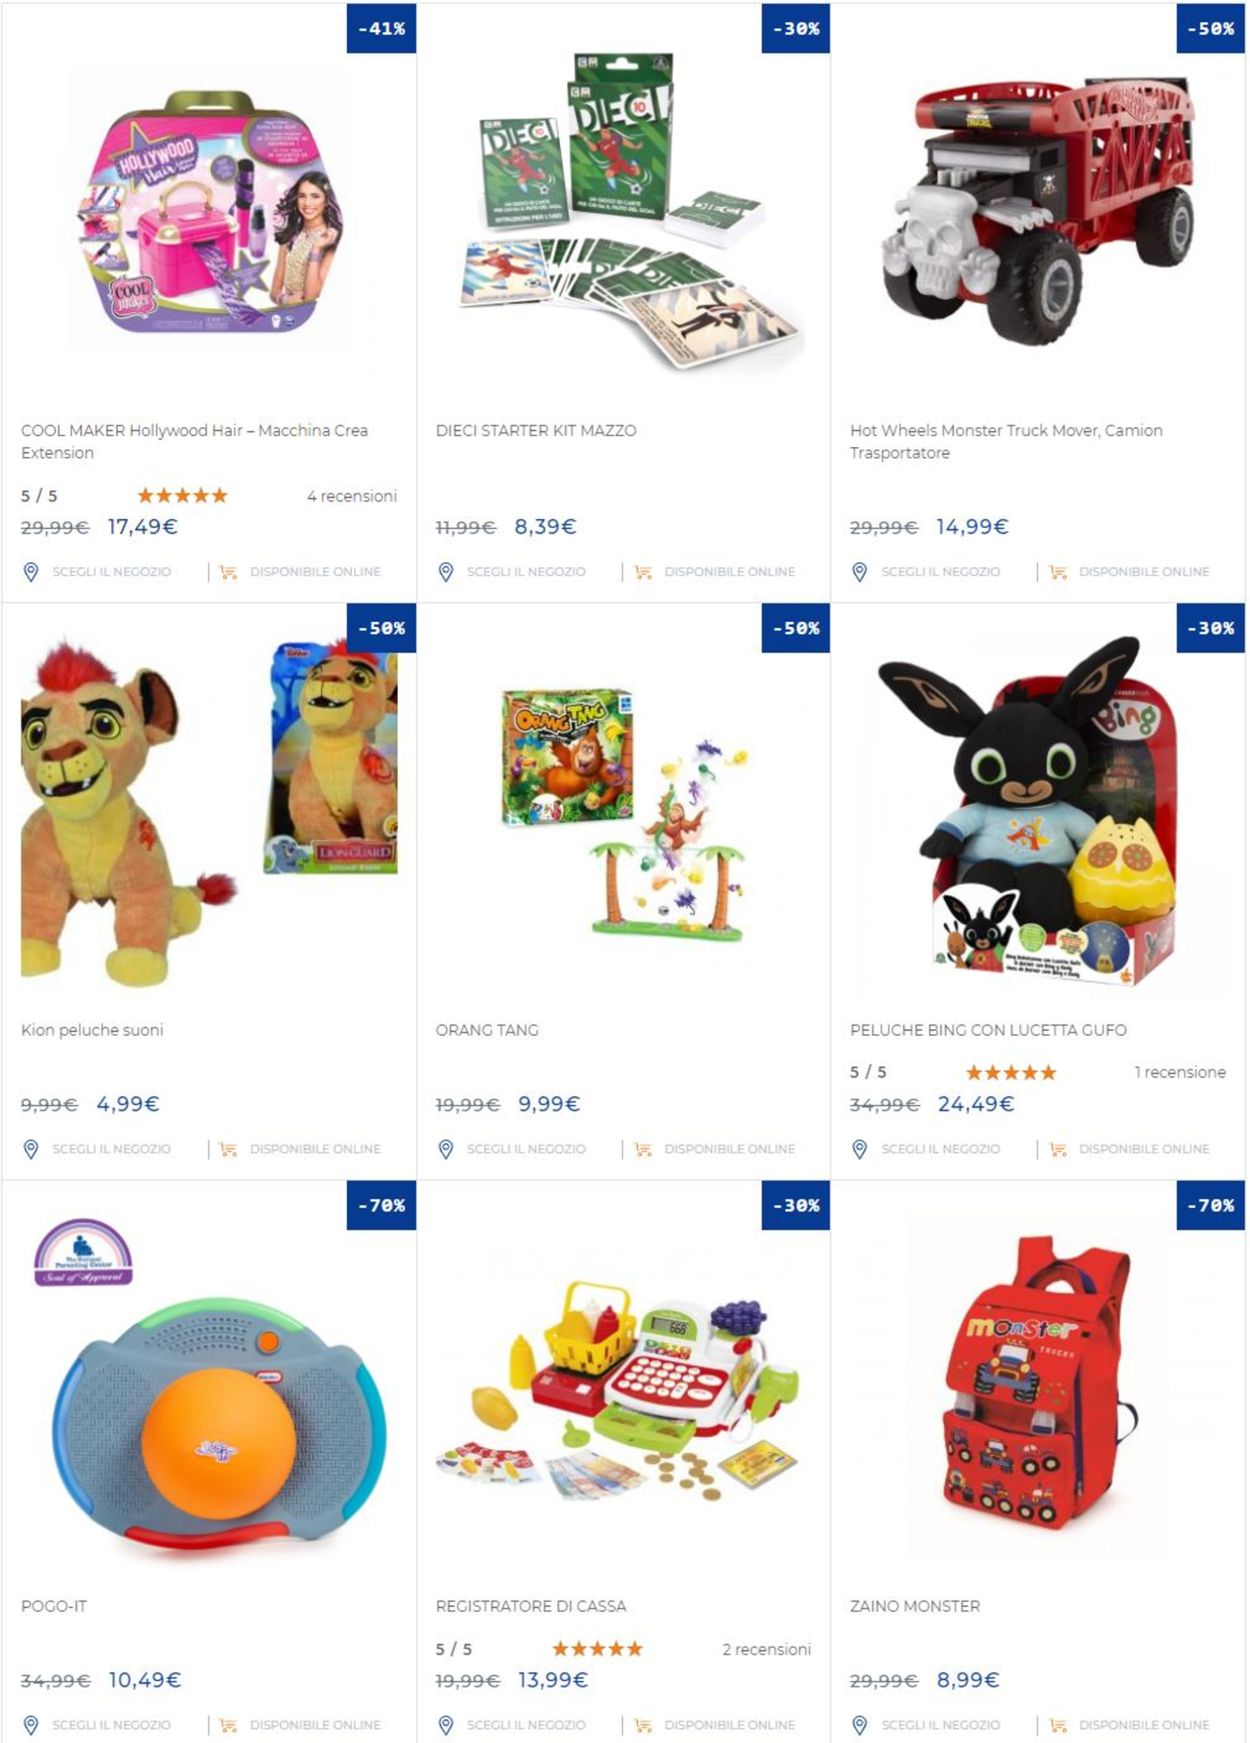
Task: Select the Kion peluche suoni product title
Action: tap(92, 1030)
